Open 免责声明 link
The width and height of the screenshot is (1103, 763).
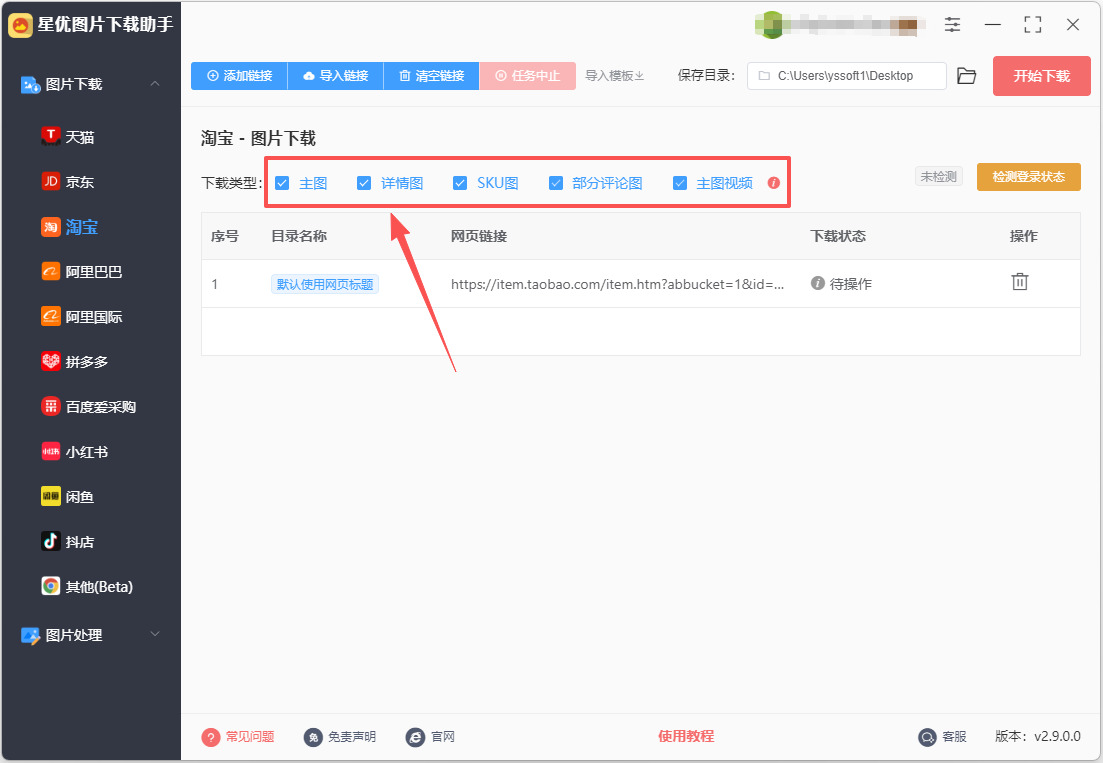(x=340, y=736)
